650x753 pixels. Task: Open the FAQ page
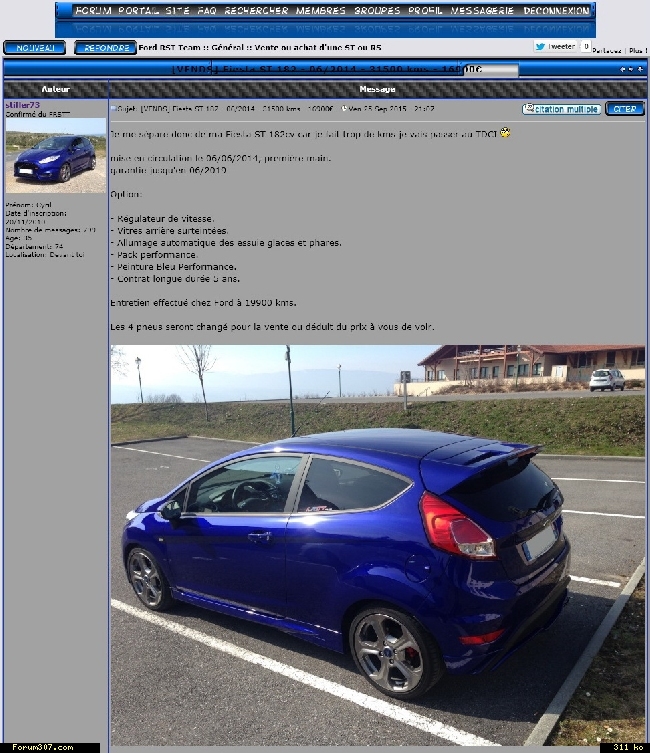pyautogui.click(x=207, y=10)
